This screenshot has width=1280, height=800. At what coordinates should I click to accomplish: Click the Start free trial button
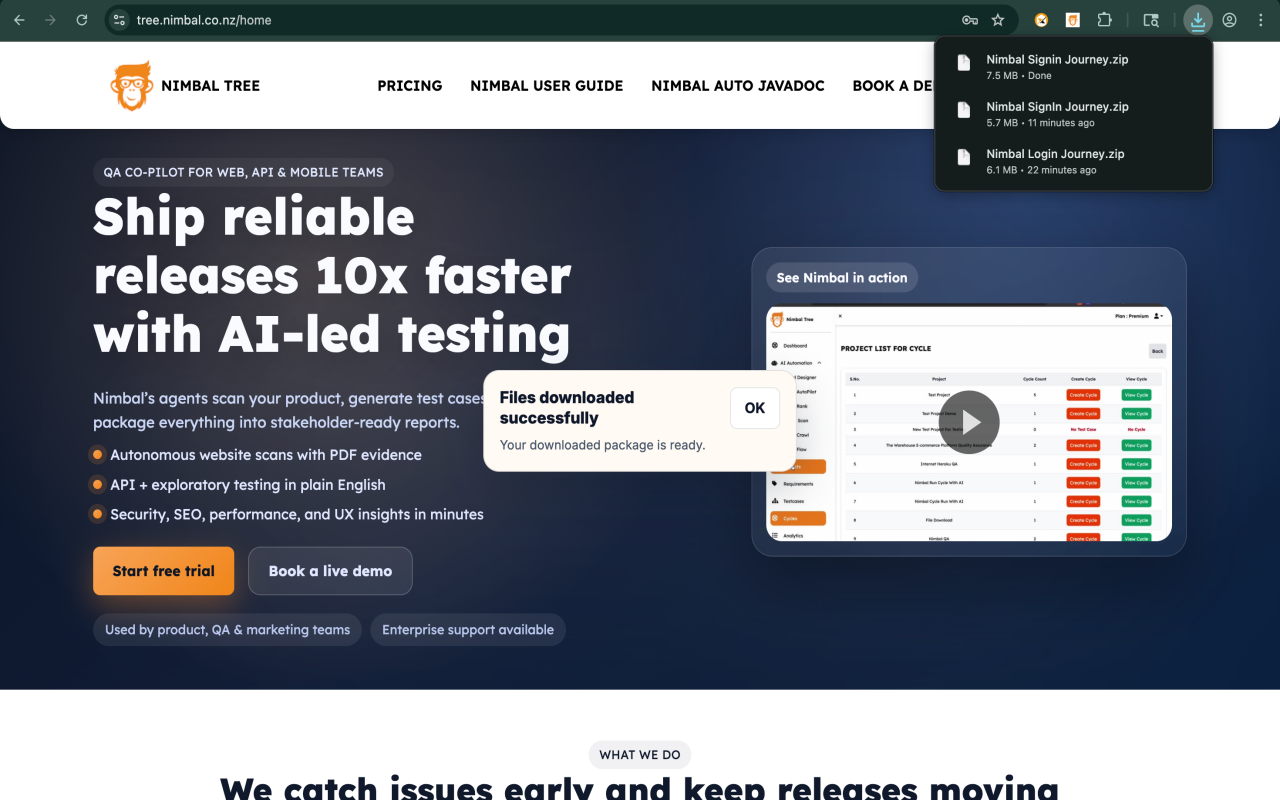click(164, 571)
